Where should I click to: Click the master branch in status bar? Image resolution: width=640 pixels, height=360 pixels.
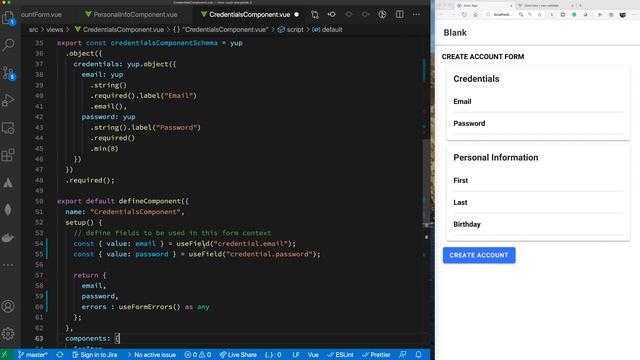[x=33, y=355]
